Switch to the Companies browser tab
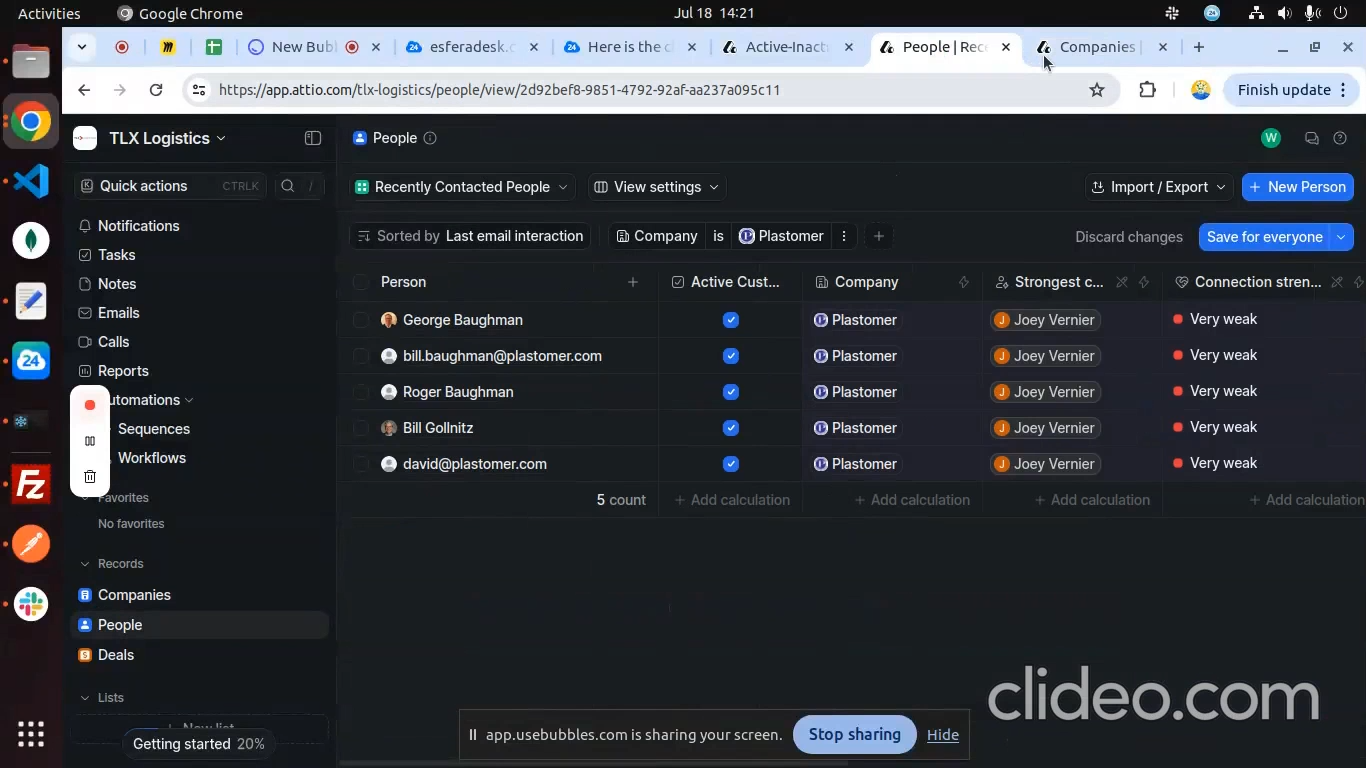Viewport: 1366px width, 768px height. (1095, 47)
